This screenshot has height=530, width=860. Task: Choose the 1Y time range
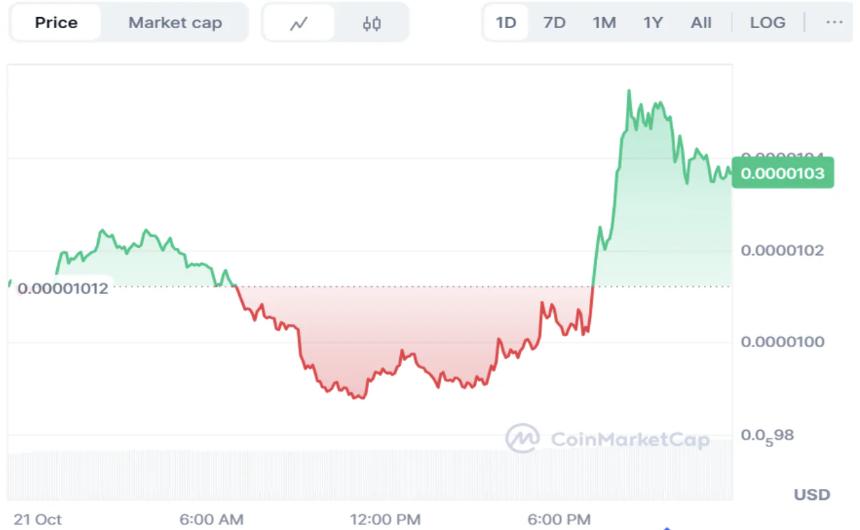pos(653,22)
